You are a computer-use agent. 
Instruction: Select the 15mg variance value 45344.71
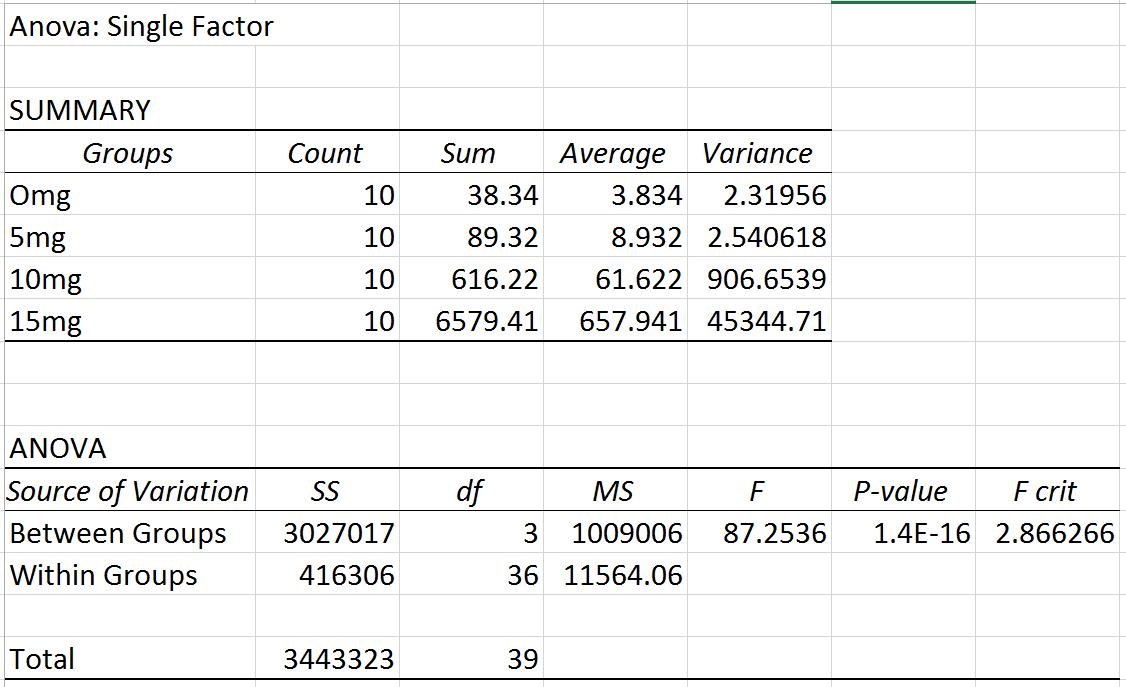766,322
